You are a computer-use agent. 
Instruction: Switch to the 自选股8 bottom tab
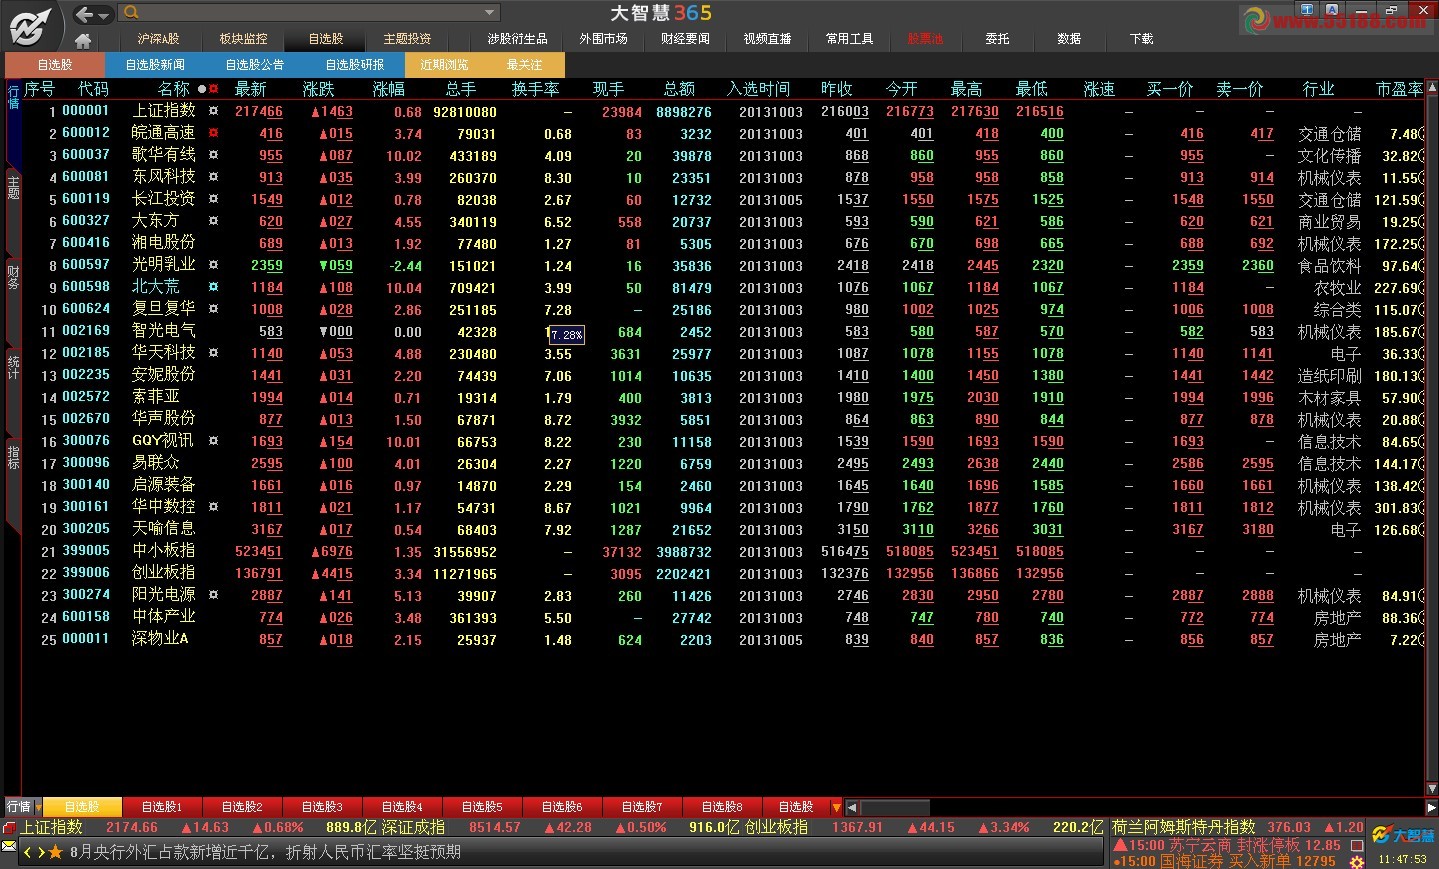pos(722,807)
